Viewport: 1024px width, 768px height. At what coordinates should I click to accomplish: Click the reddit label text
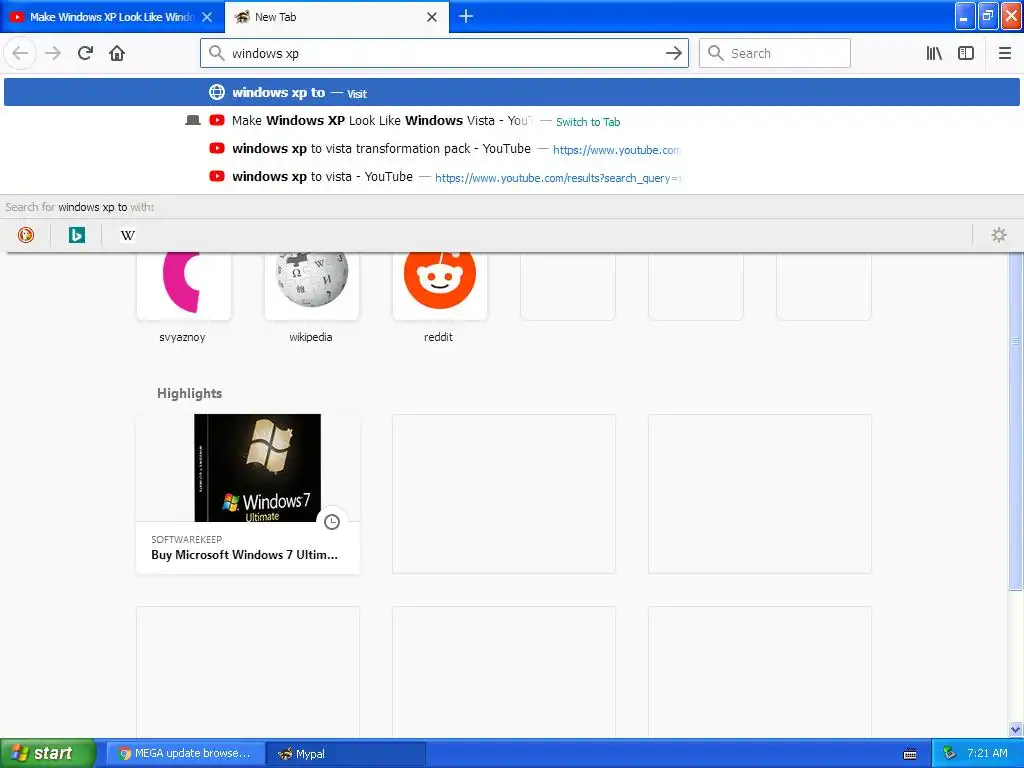pyautogui.click(x=438, y=337)
